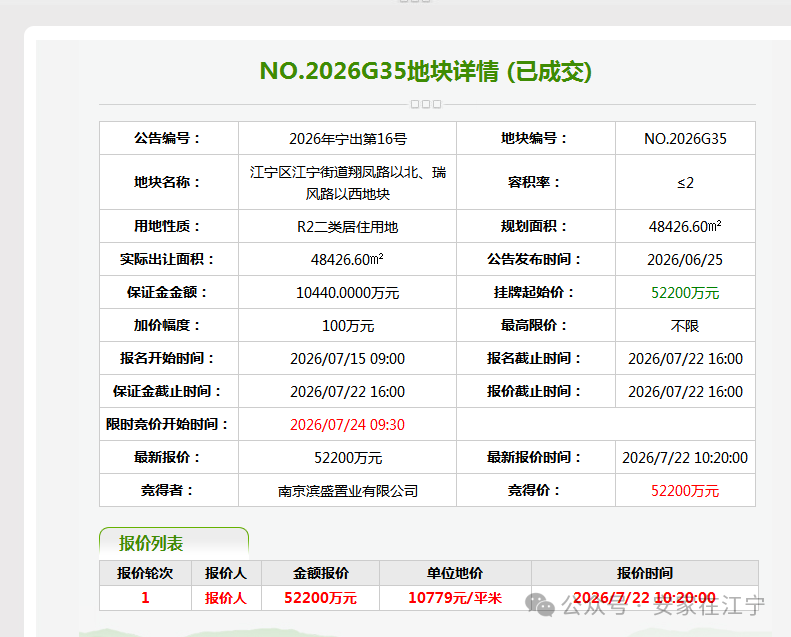Click red auction start 2026/07/24 09:30
The width and height of the screenshot is (791, 637).
pyautogui.click(x=348, y=425)
